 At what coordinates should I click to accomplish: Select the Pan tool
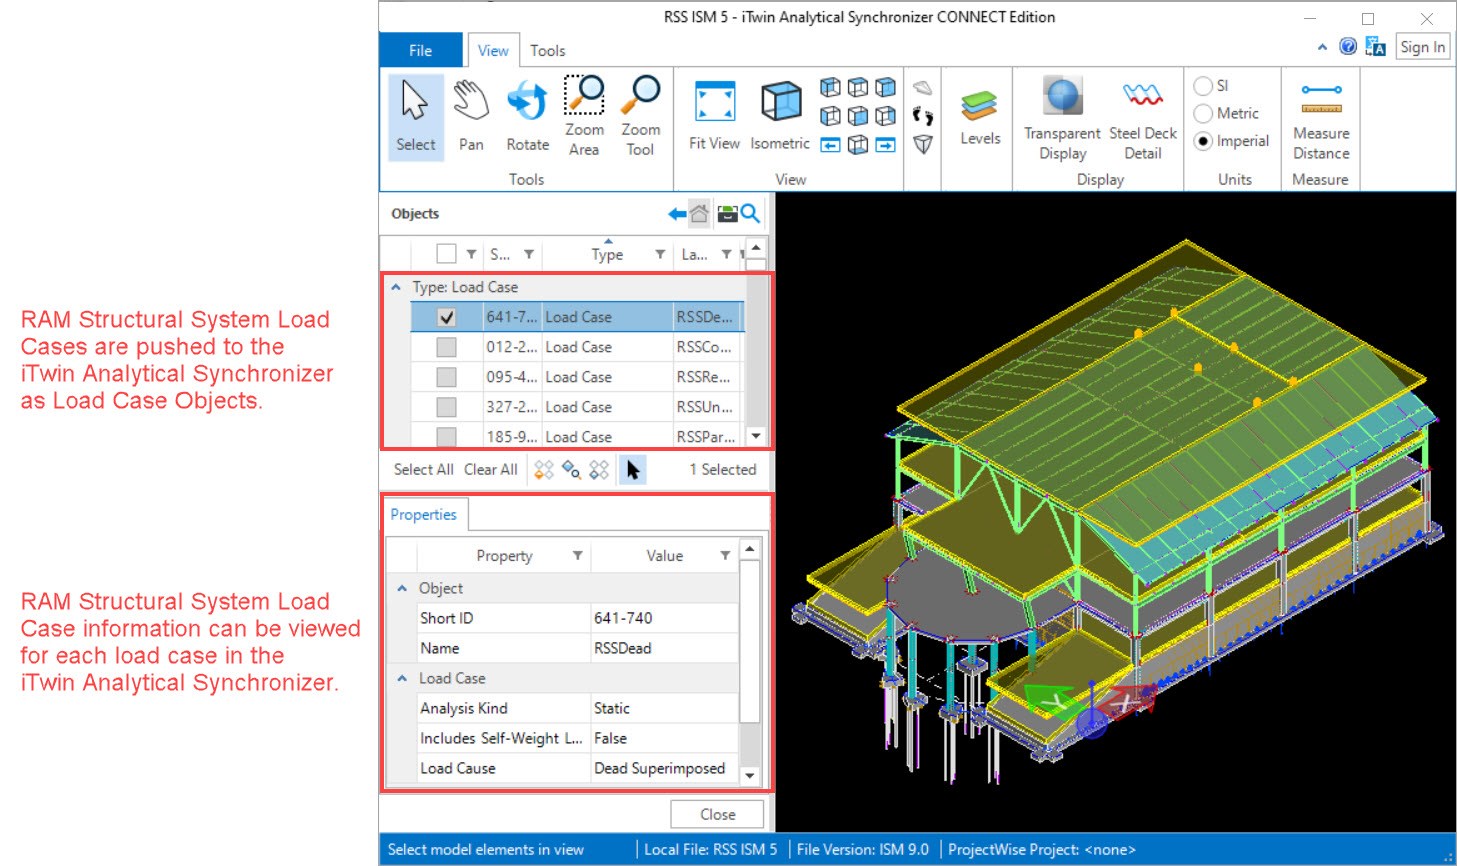coord(471,117)
